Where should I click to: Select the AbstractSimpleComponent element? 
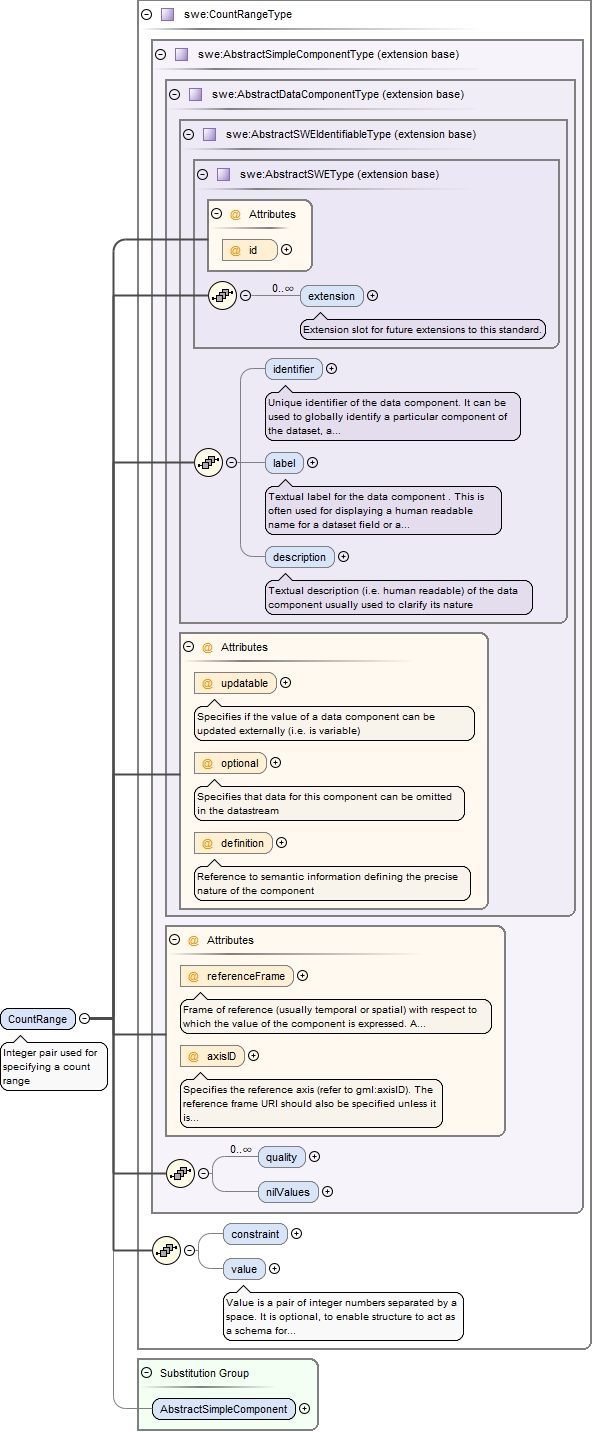[x=225, y=1410]
